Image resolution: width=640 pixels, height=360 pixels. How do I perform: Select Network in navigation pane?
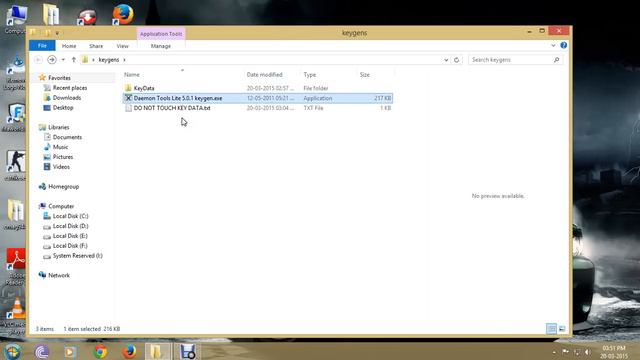point(59,276)
